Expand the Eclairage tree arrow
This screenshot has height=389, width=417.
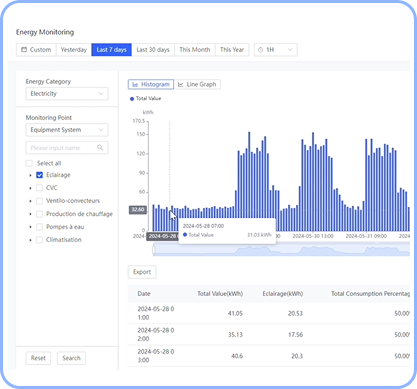(30, 175)
